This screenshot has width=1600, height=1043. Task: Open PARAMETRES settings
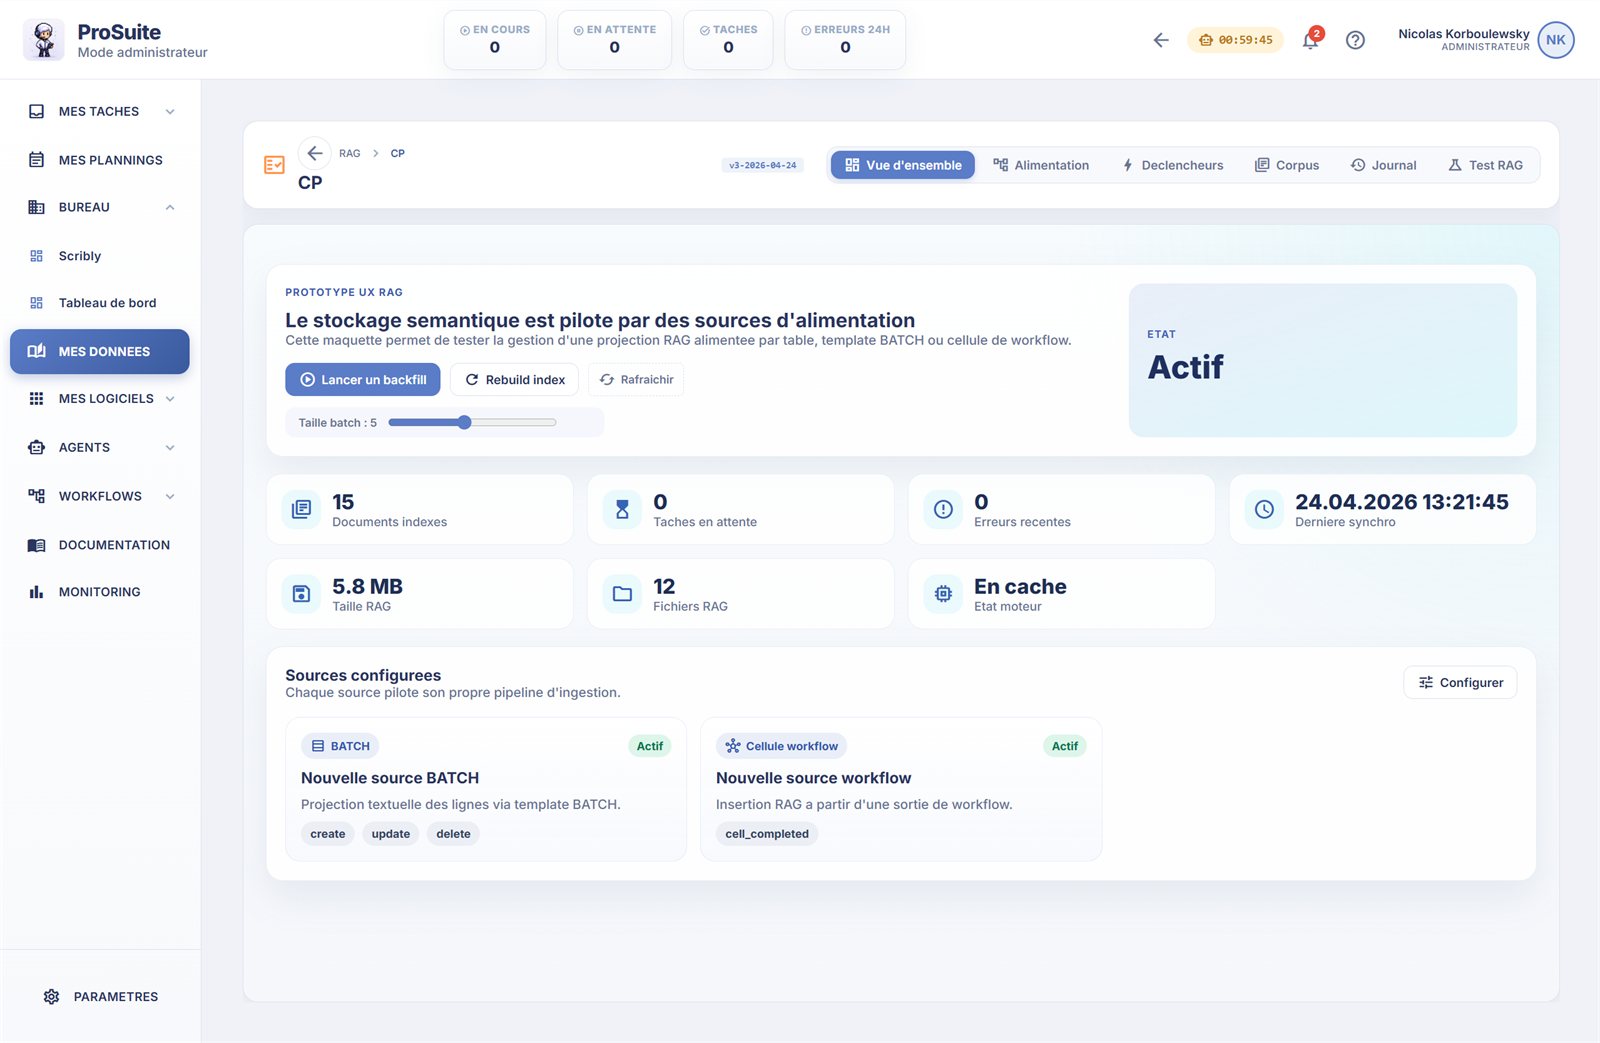100,997
